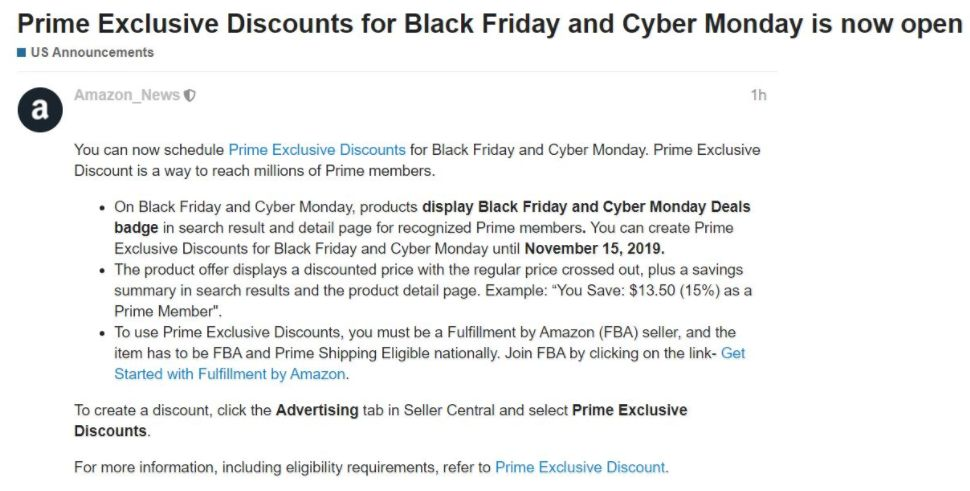
Task: Open the final Prime Exclusive Discount reference link
Action: click(x=581, y=467)
